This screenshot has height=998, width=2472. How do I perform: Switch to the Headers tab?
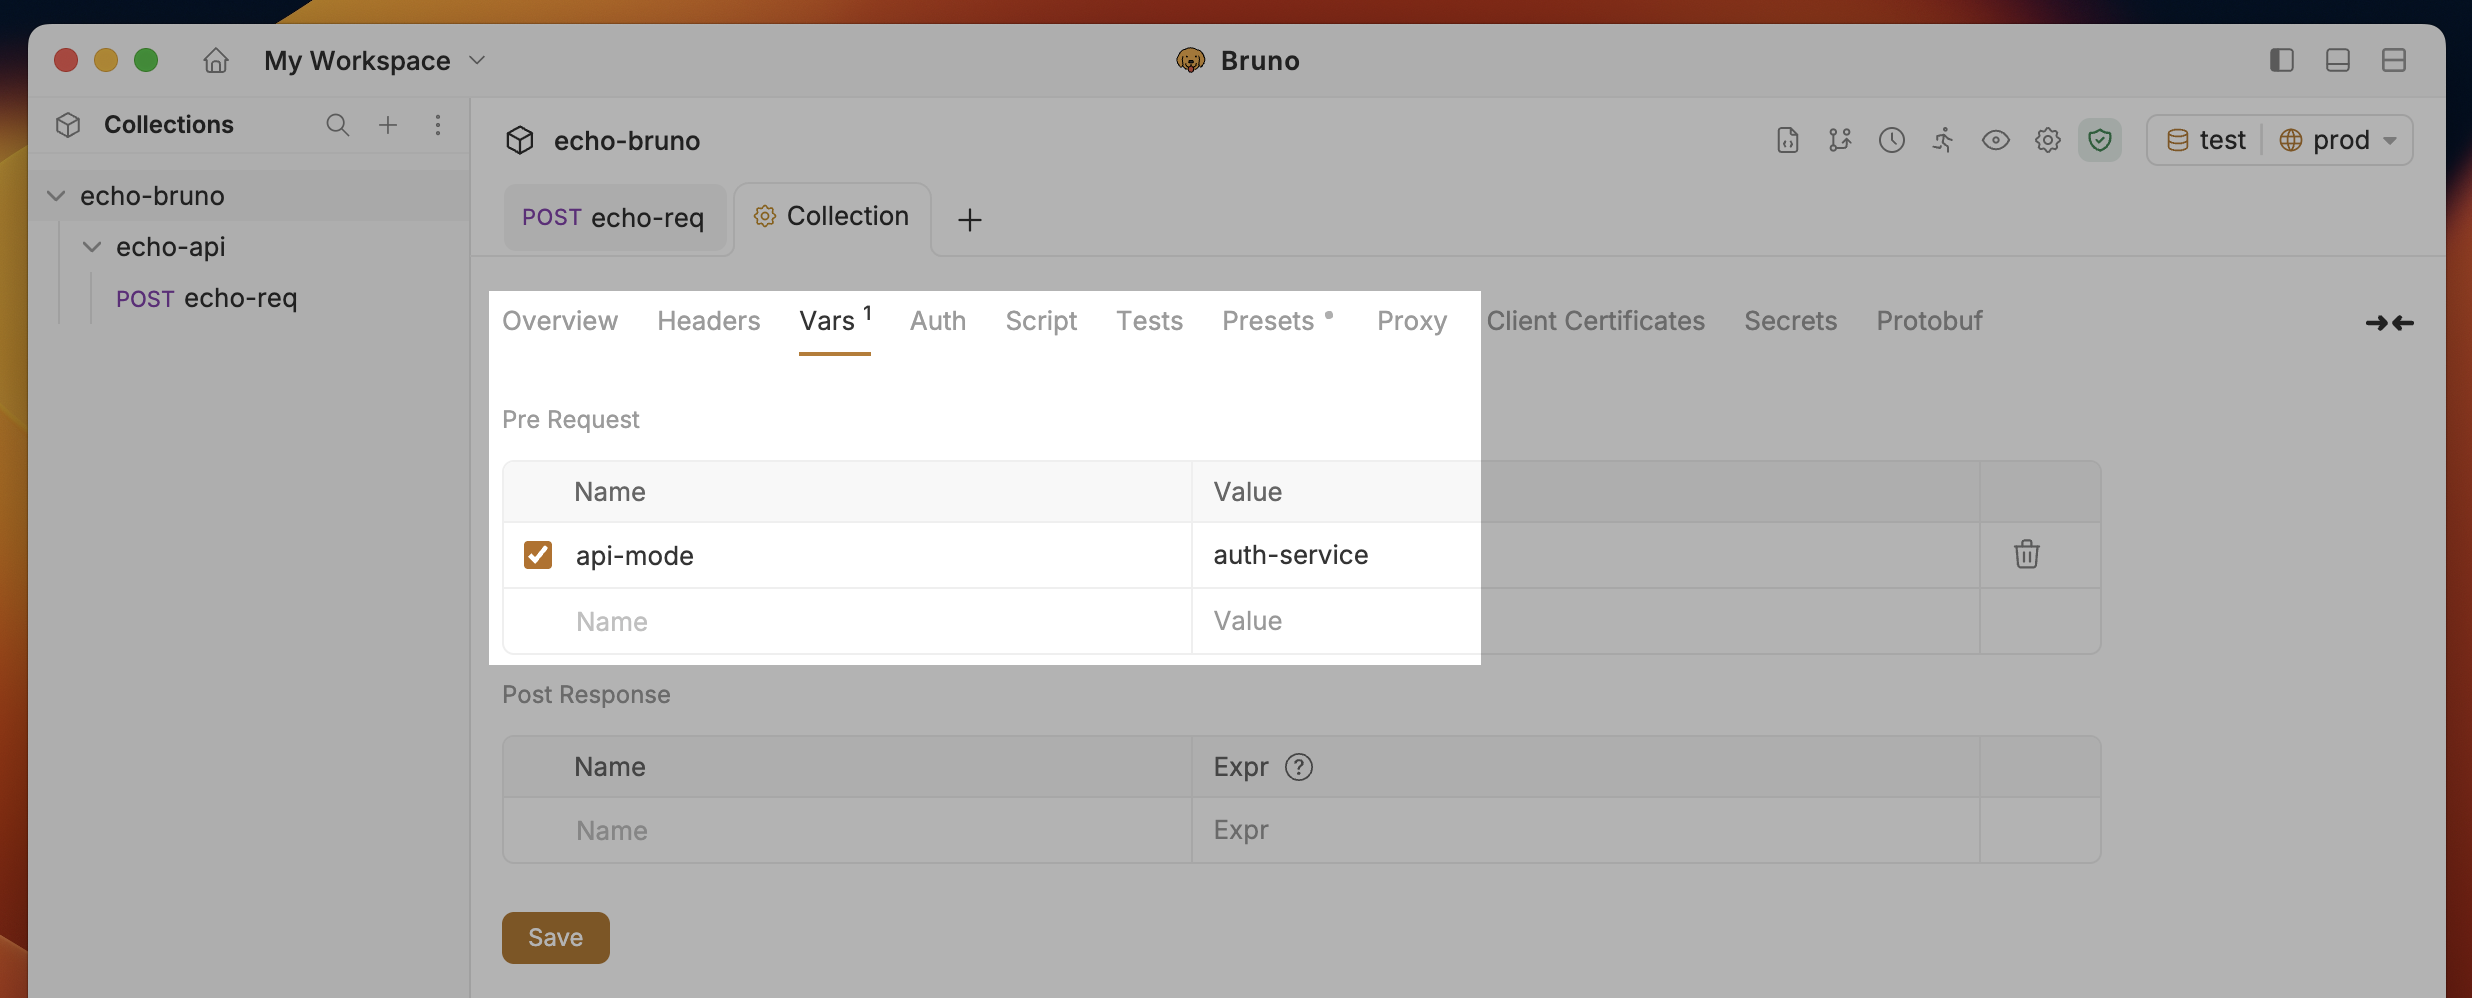pyautogui.click(x=708, y=320)
